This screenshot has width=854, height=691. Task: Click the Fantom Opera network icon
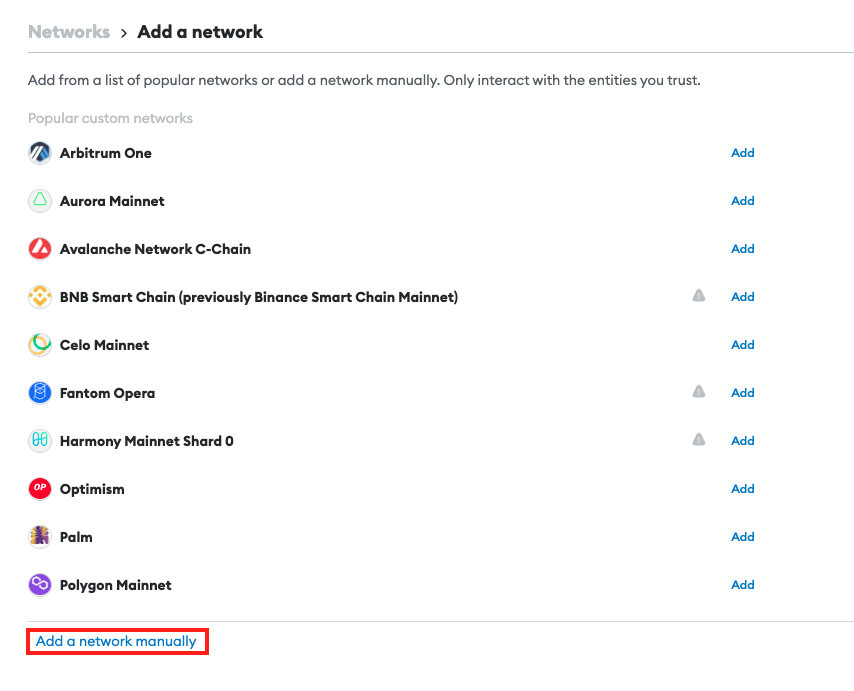coord(39,393)
